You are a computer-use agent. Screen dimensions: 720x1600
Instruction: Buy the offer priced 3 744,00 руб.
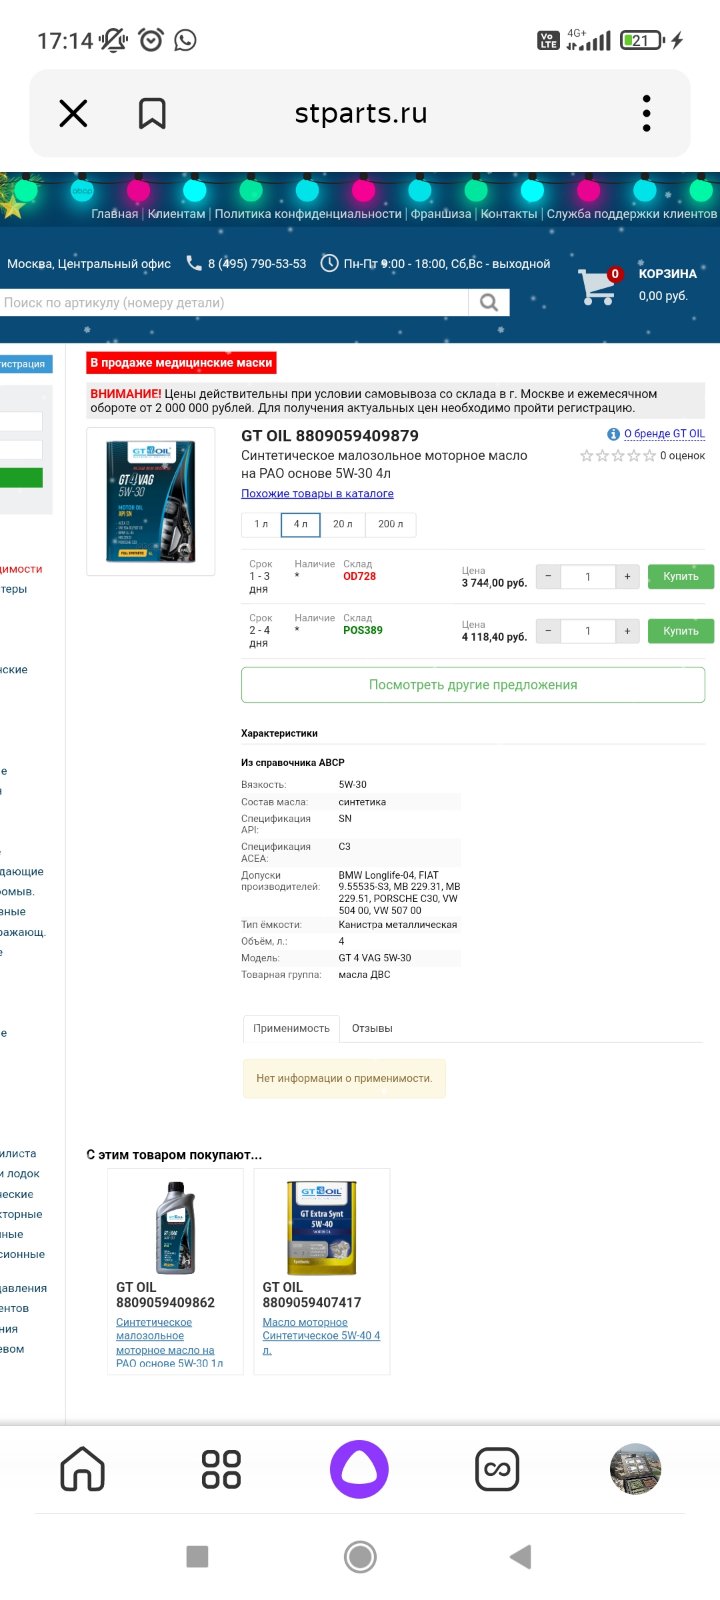681,576
